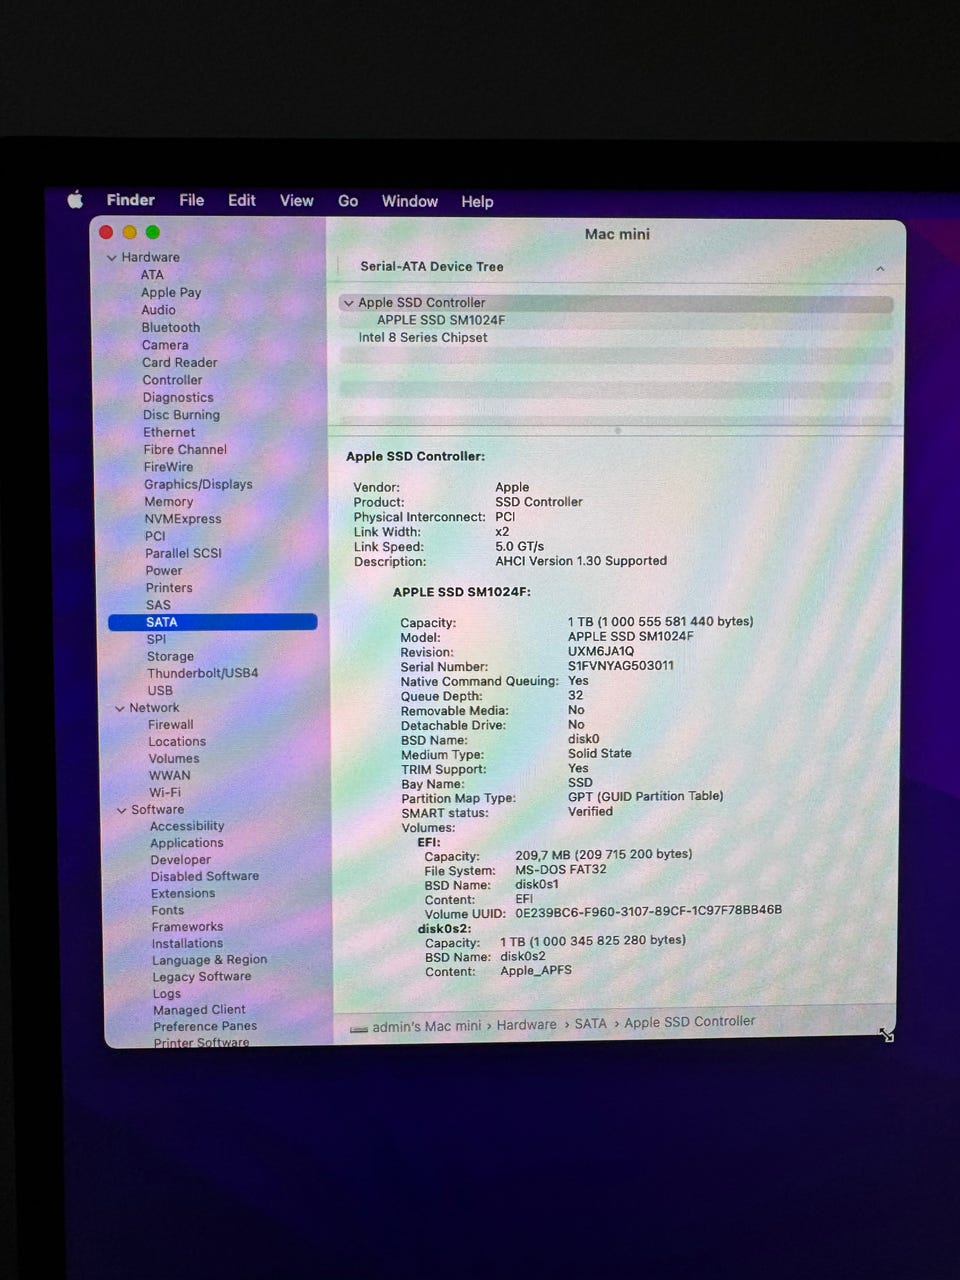Select Firewall under Network

pyautogui.click(x=171, y=725)
